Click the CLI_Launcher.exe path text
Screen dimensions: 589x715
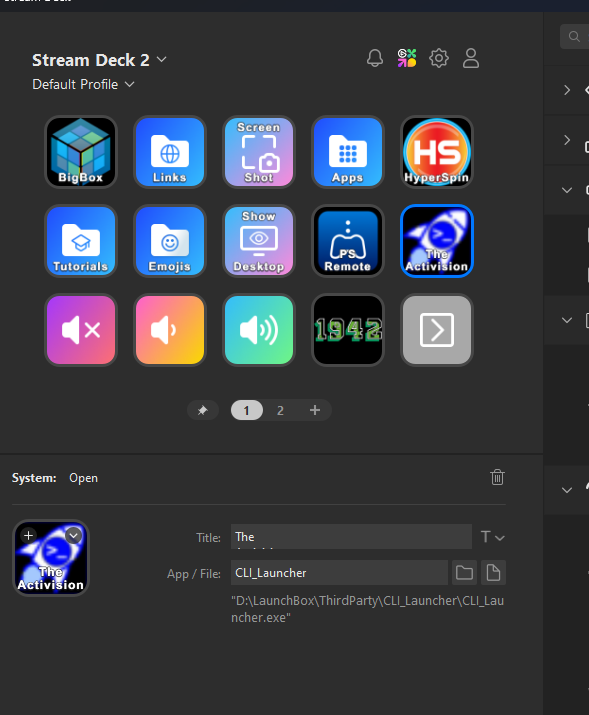[x=367, y=609]
